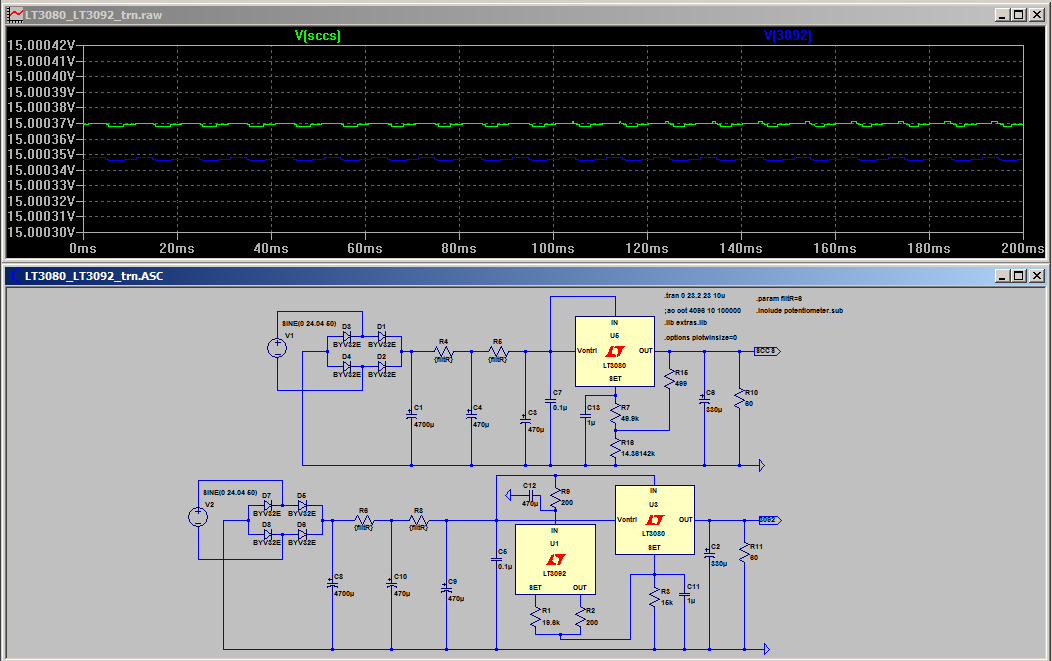Screen dimensions: 1052x661
Task: Click capacitor C12 470µ symbol
Action: click(x=530, y=495)
